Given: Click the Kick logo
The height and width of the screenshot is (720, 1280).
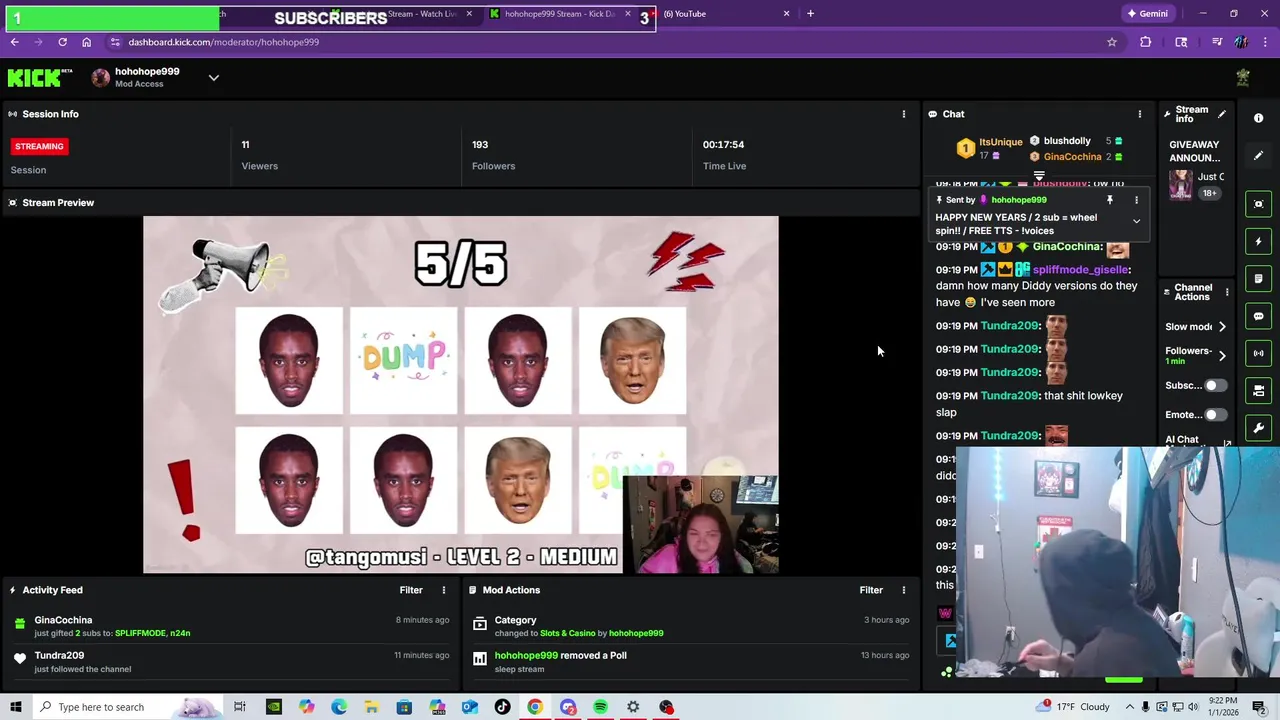Looking at the screenshot, I should [x=40, y=78].
